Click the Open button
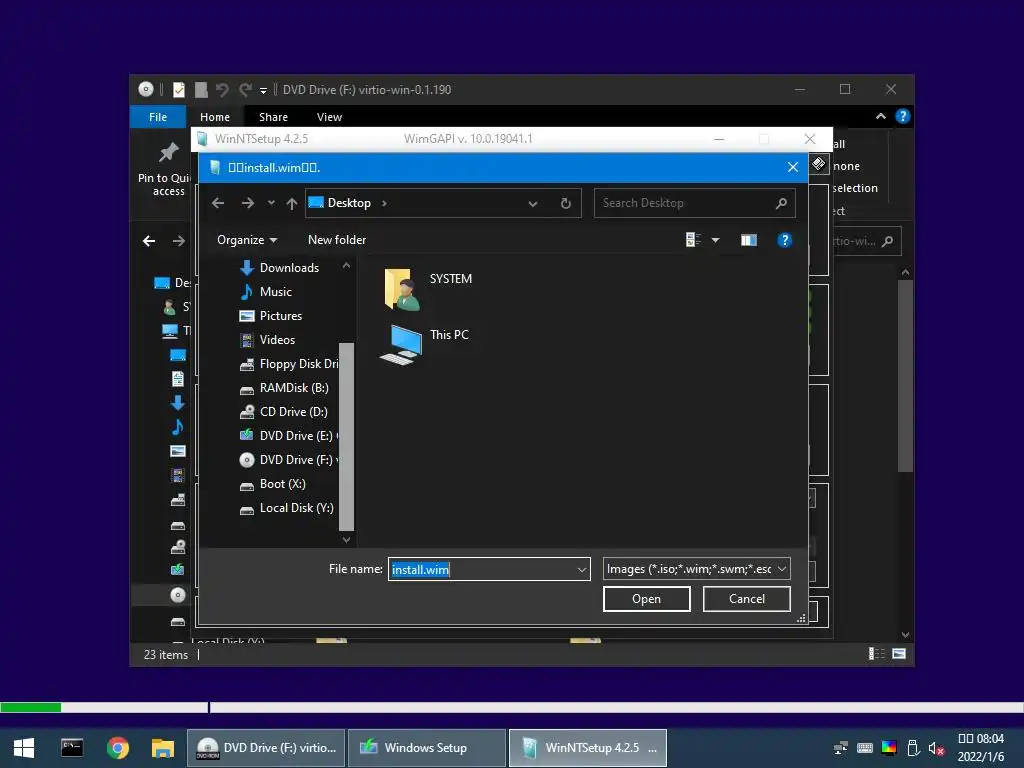 [647, 599]
